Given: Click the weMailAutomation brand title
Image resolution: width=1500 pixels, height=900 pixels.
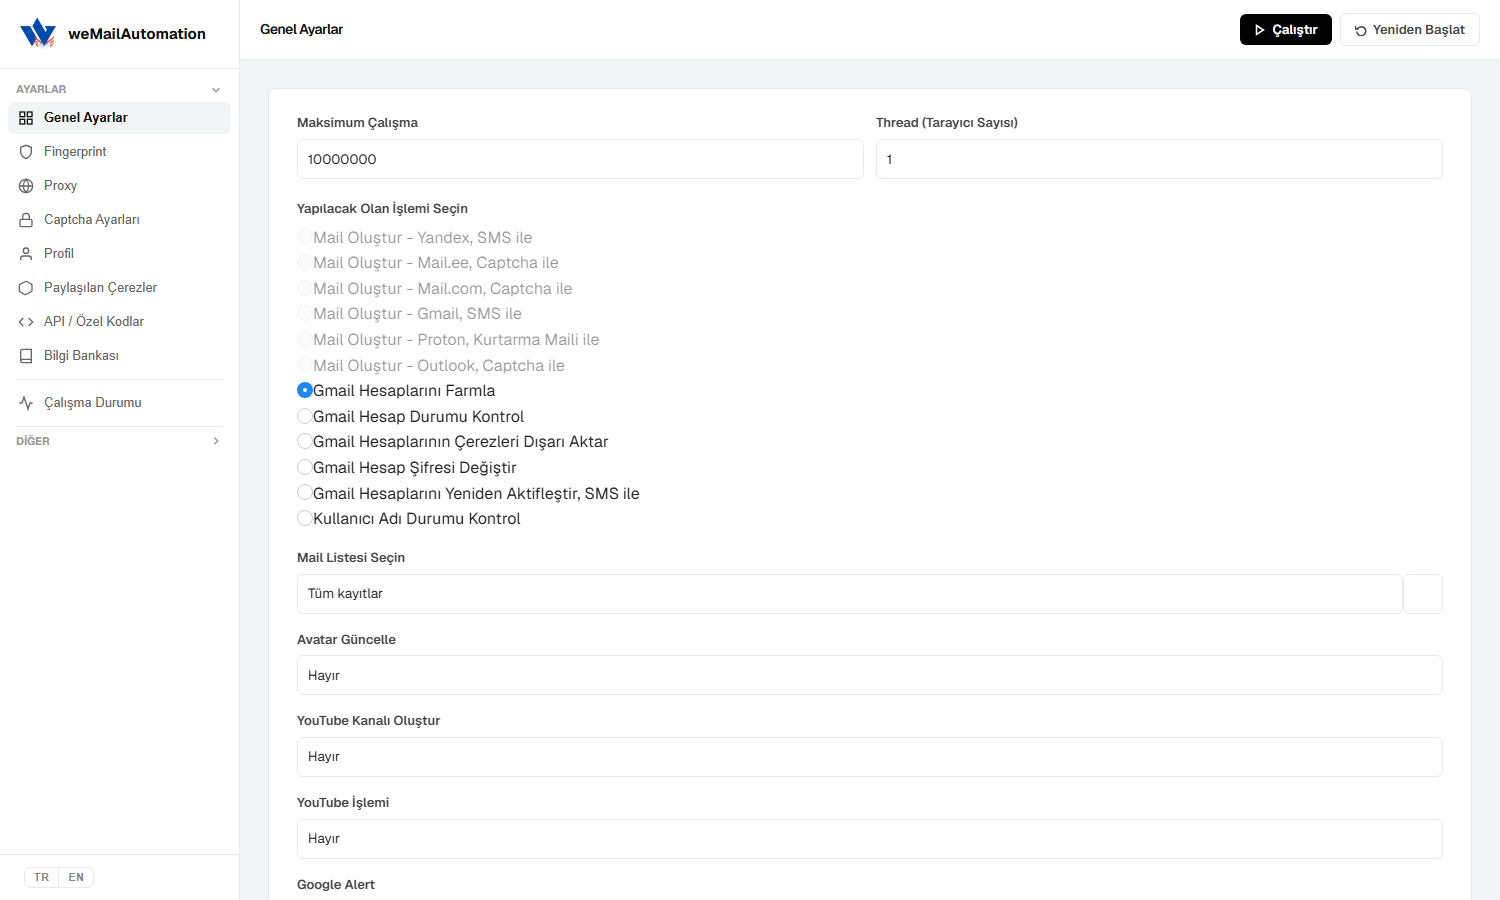Looking at the screenshot, I should pos(137,34).
